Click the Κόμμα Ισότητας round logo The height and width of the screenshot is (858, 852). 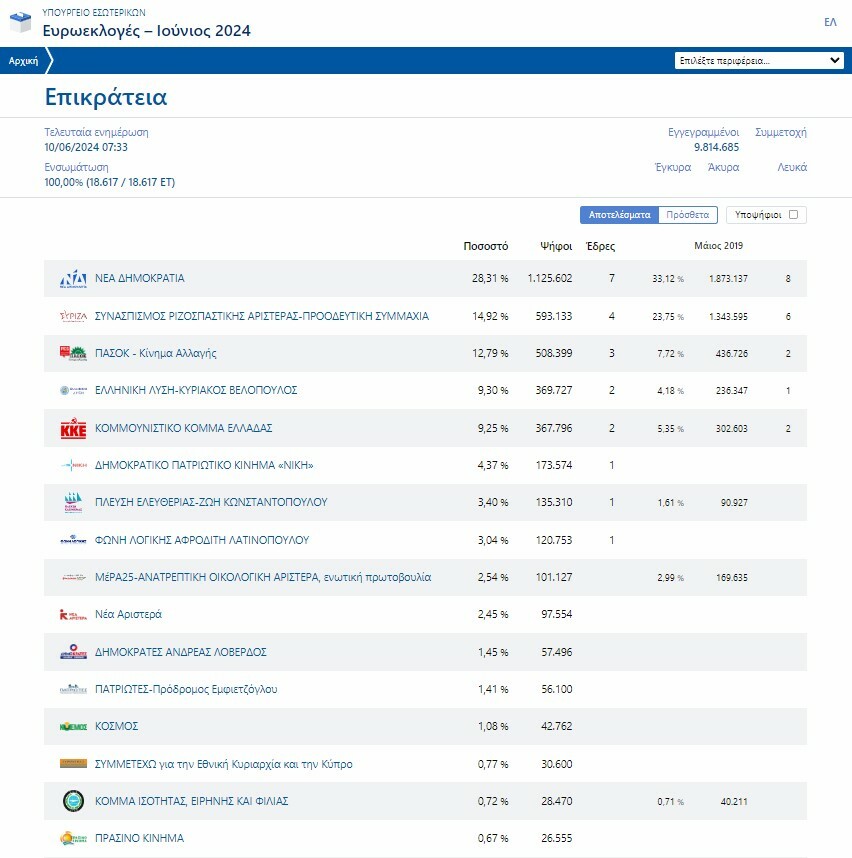[x=73, y=801]
